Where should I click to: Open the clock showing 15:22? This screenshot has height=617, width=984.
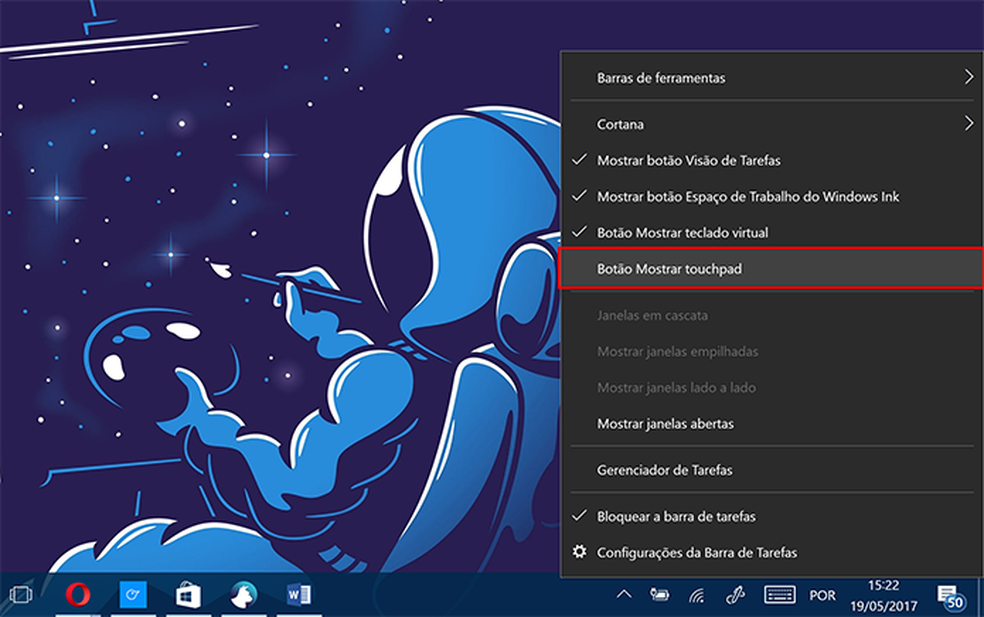(x=883, y=596)
